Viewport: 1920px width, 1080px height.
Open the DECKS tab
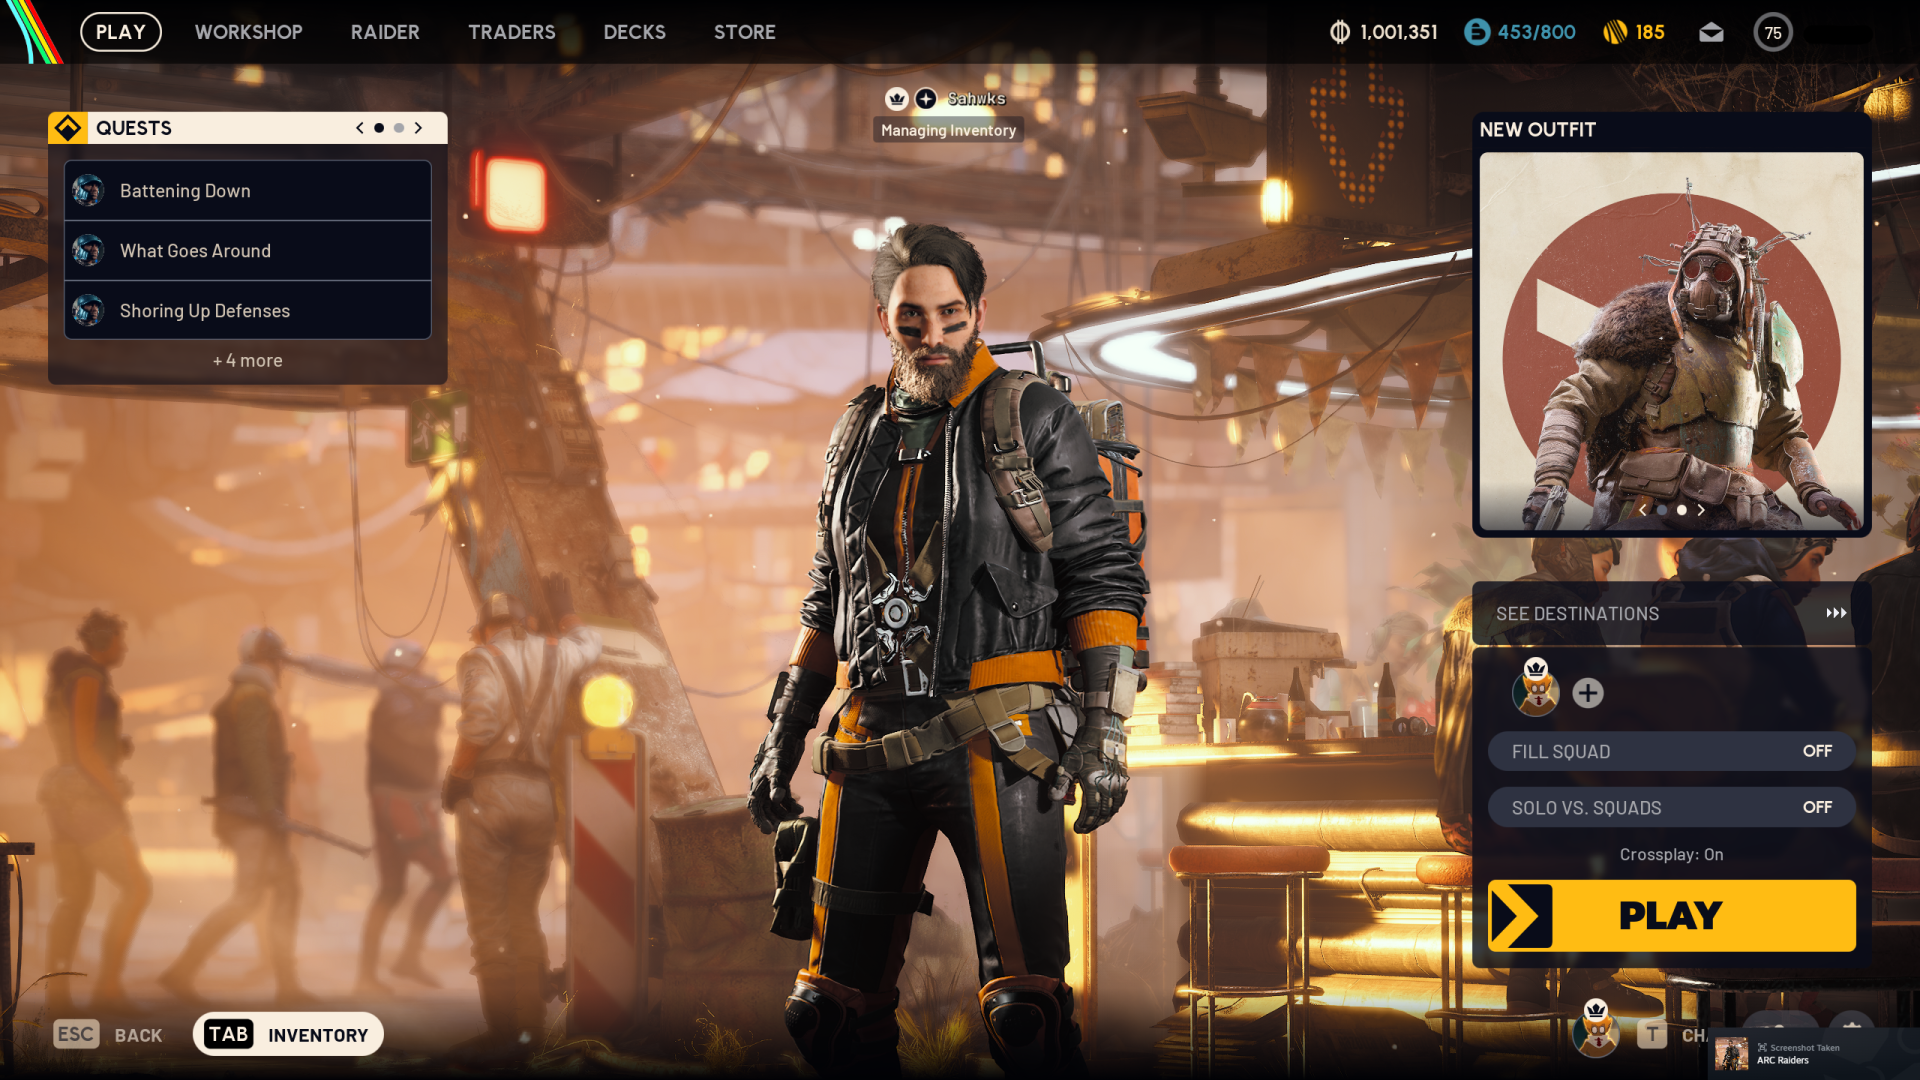[635, 32]
